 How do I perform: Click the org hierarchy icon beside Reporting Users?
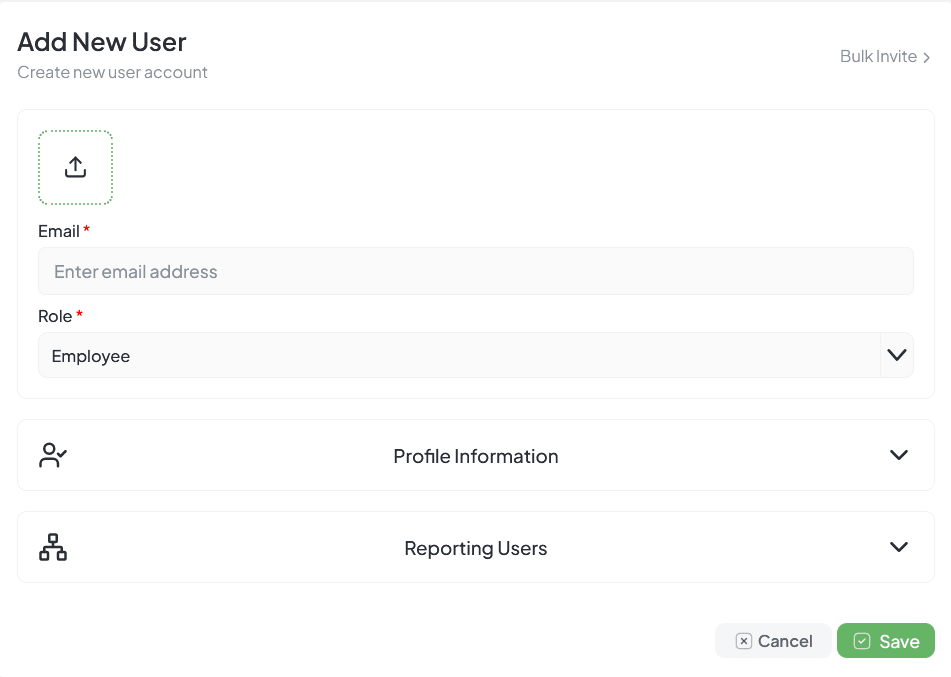point(53,547)
